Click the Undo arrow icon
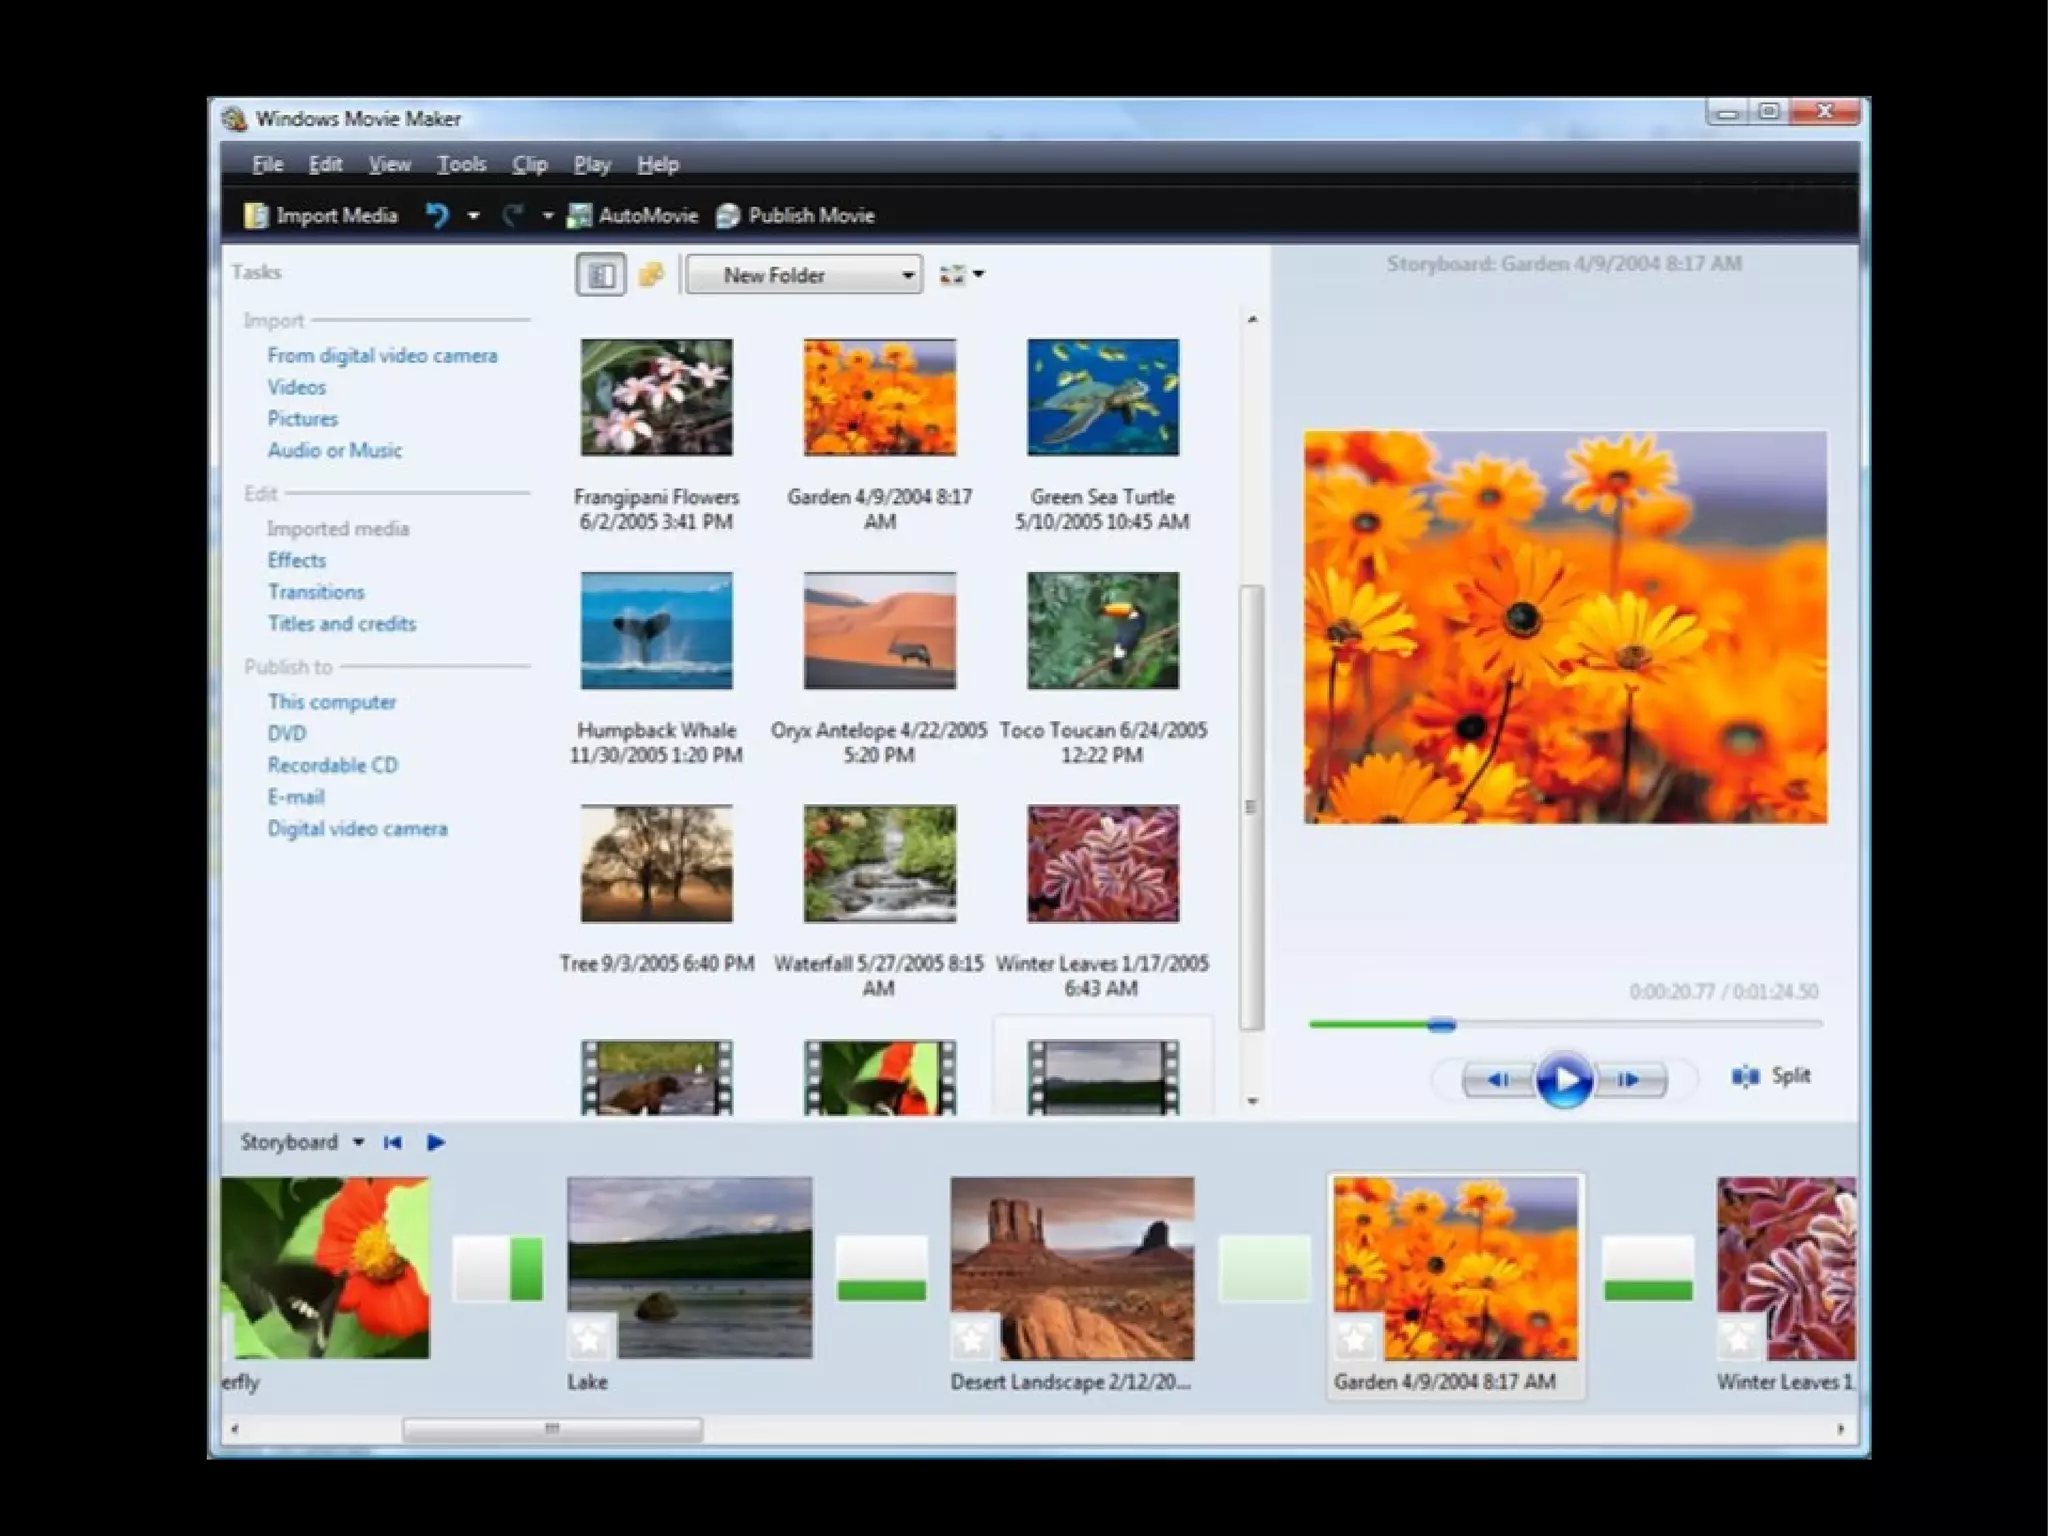This screenshot has height=1536, width=2048. (437, 215)
